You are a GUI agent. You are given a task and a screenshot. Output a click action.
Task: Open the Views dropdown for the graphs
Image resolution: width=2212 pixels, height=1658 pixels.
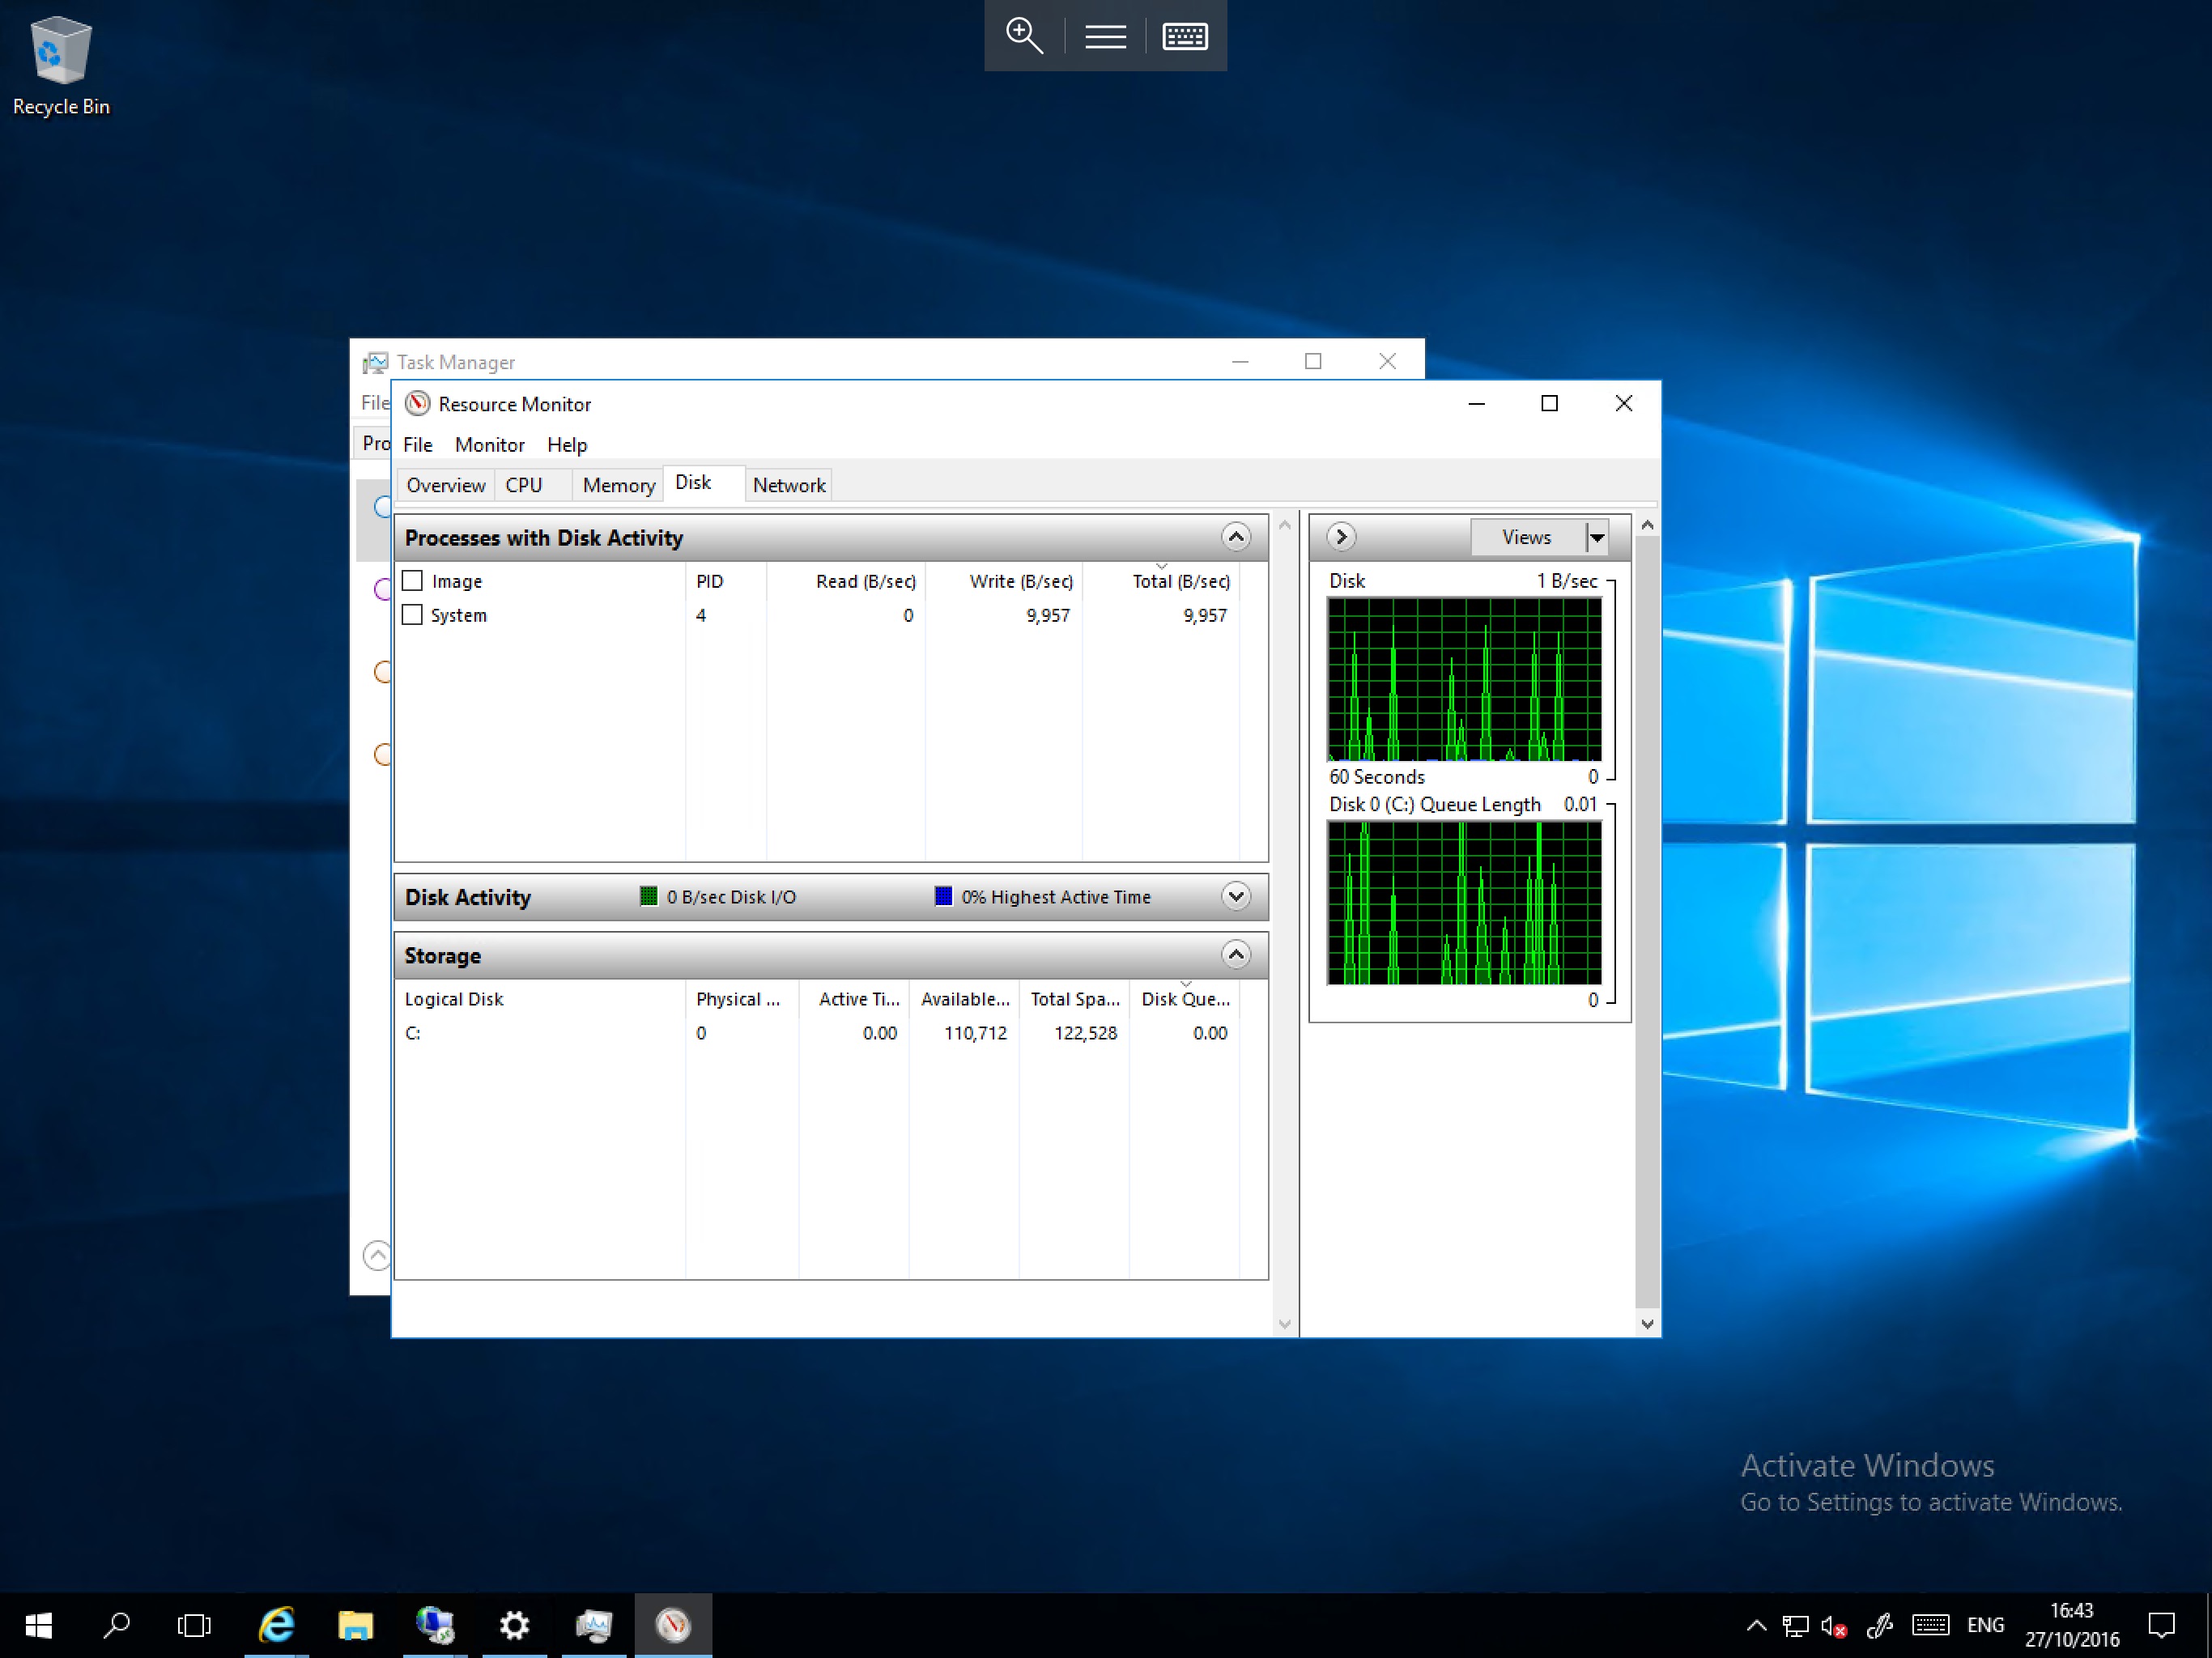[1597, 537]
